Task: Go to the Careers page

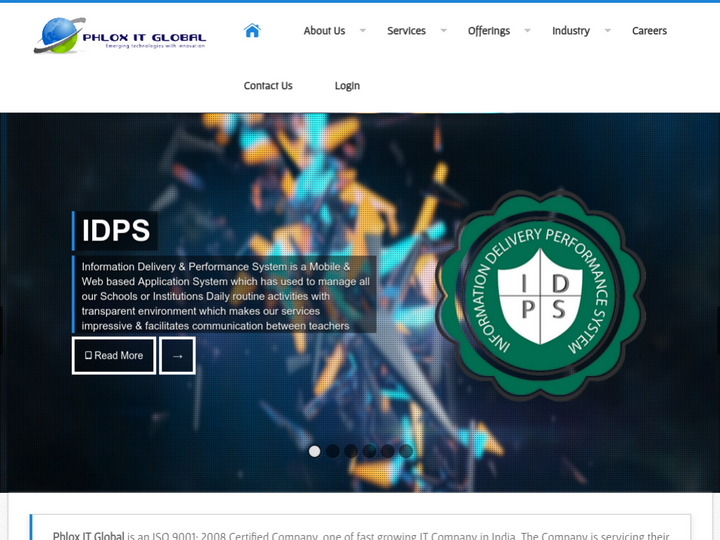Action: (x=649, y=31)
